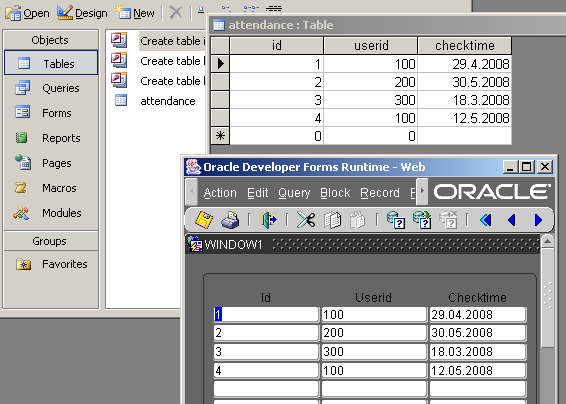Click the Save icon in Oracle Forms toolbar

[204, 220]
